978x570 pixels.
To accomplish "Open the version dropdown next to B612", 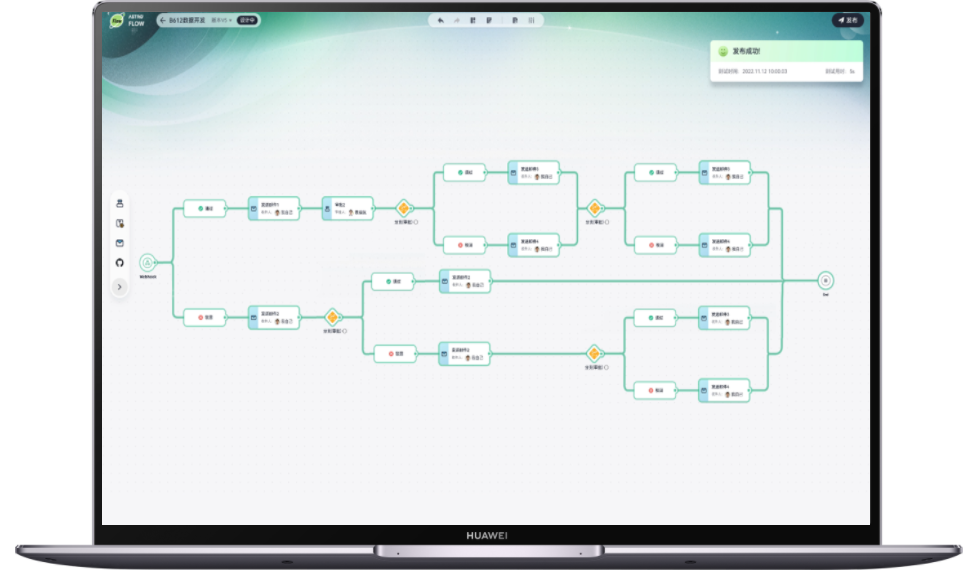I will tap(222, 20).
